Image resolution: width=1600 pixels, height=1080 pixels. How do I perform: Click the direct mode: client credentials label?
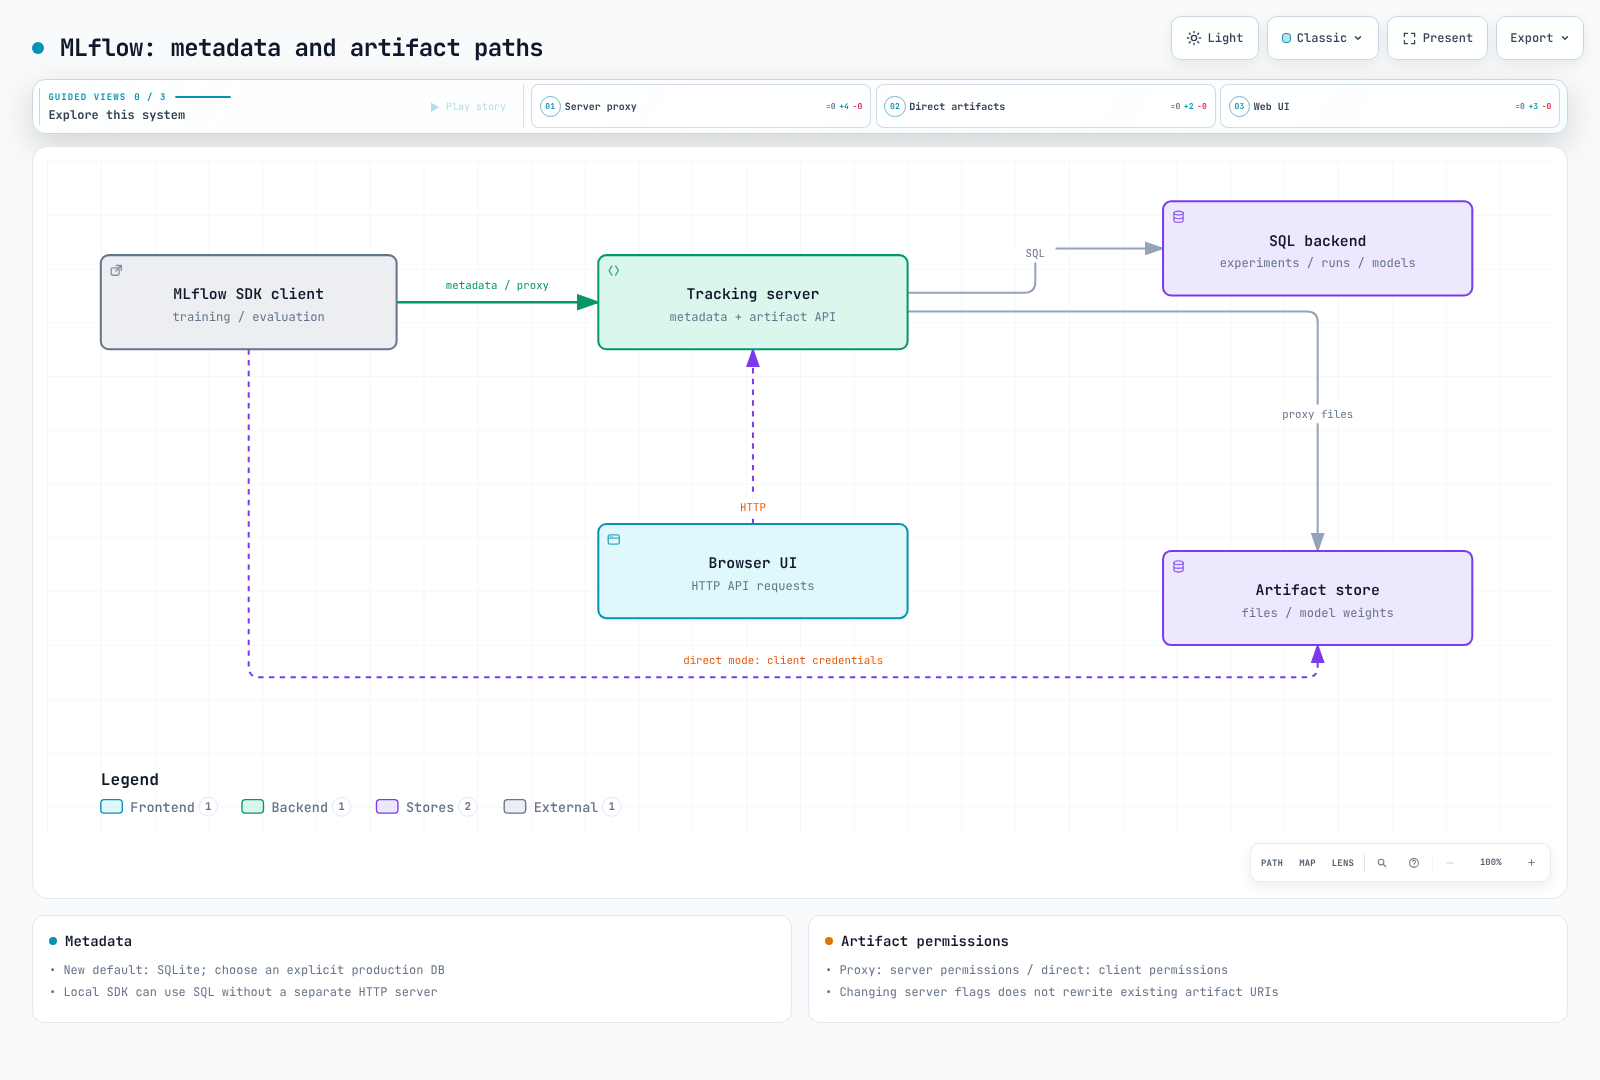pos(783,661)
